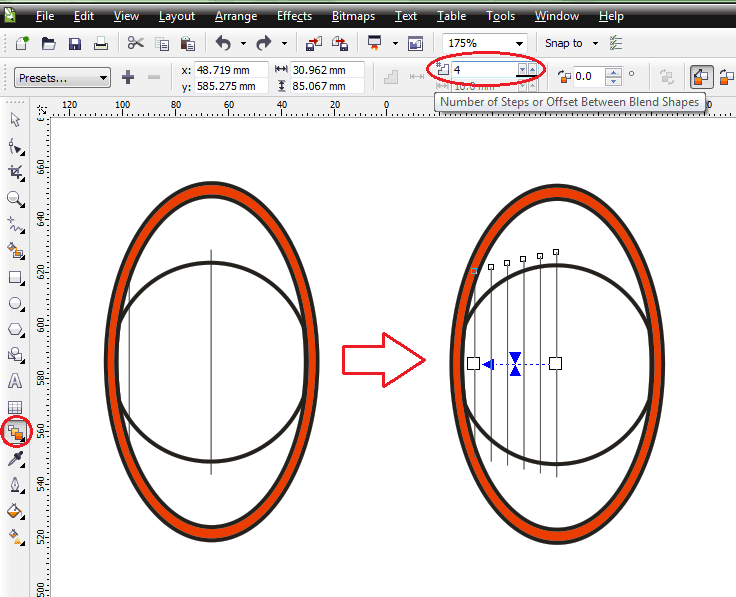This screenshot has width=736, height=597.
Task: Open the application launcher icon
Action: (x=375, y=43)
